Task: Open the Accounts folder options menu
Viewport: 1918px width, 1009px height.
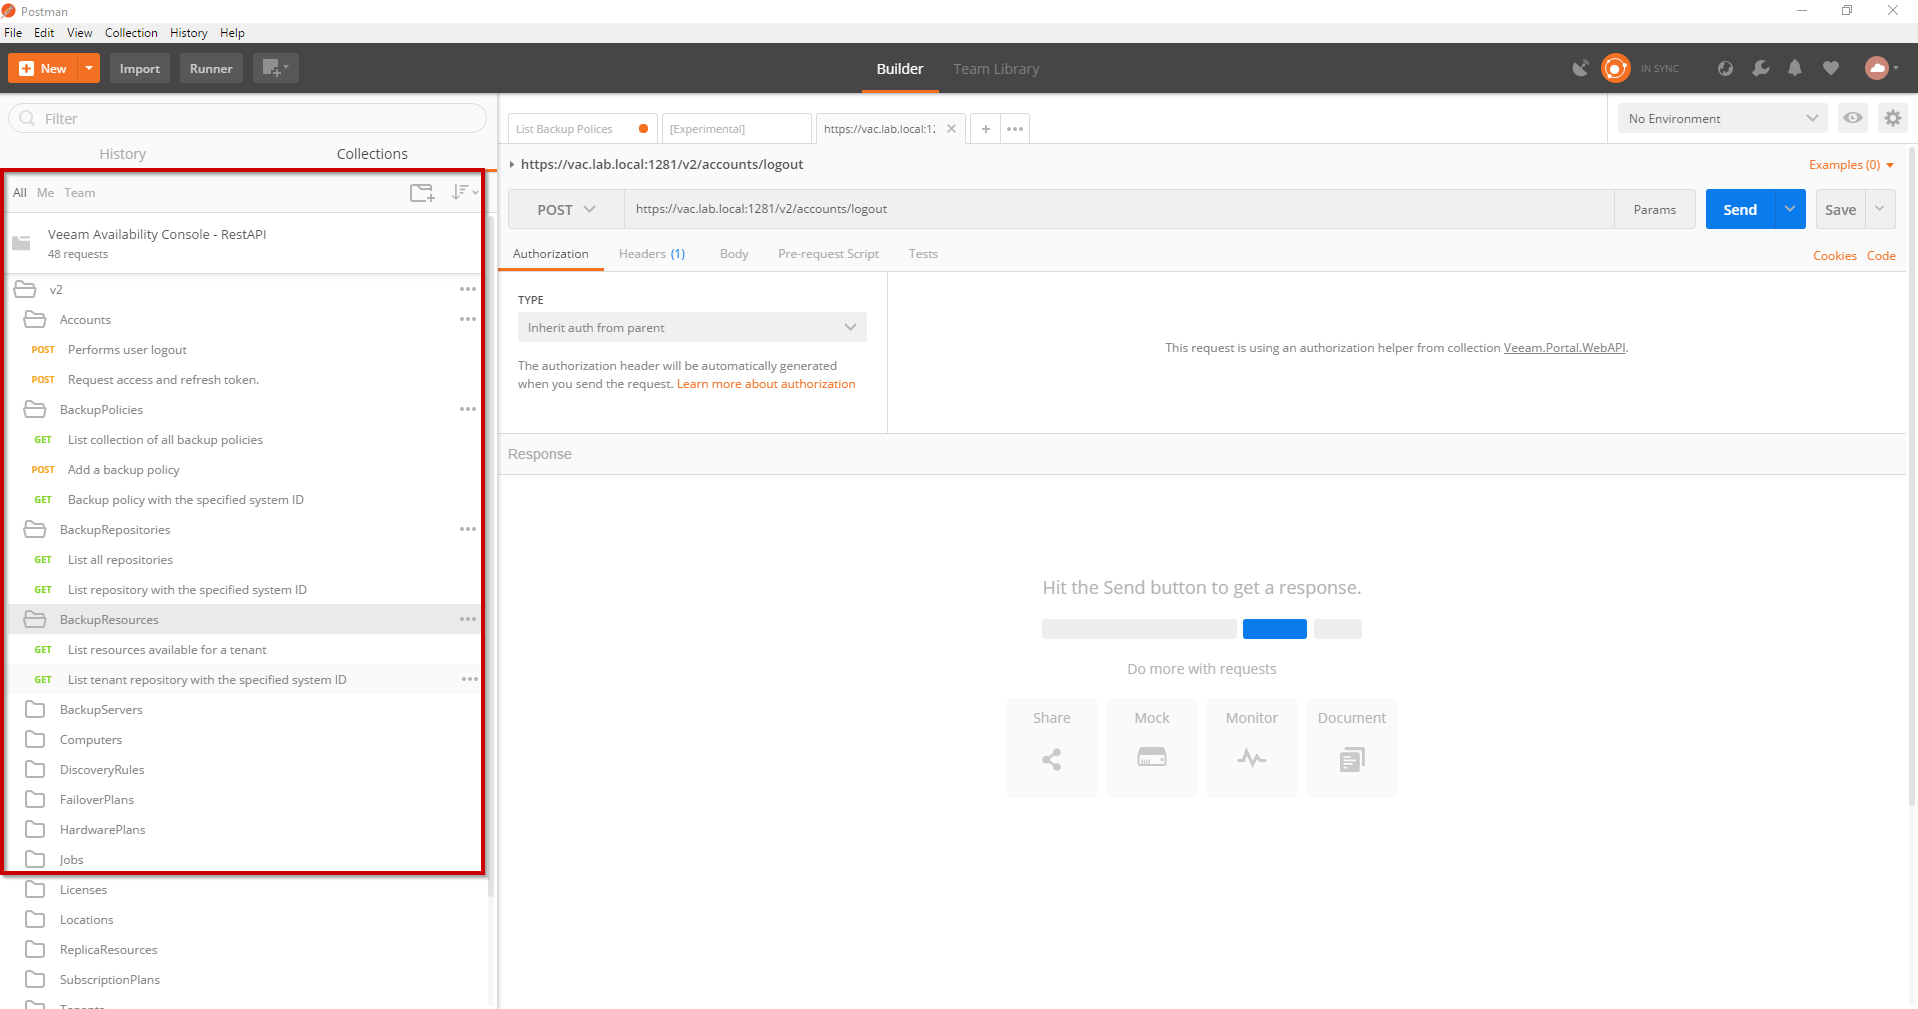Action: pos(468,319)
